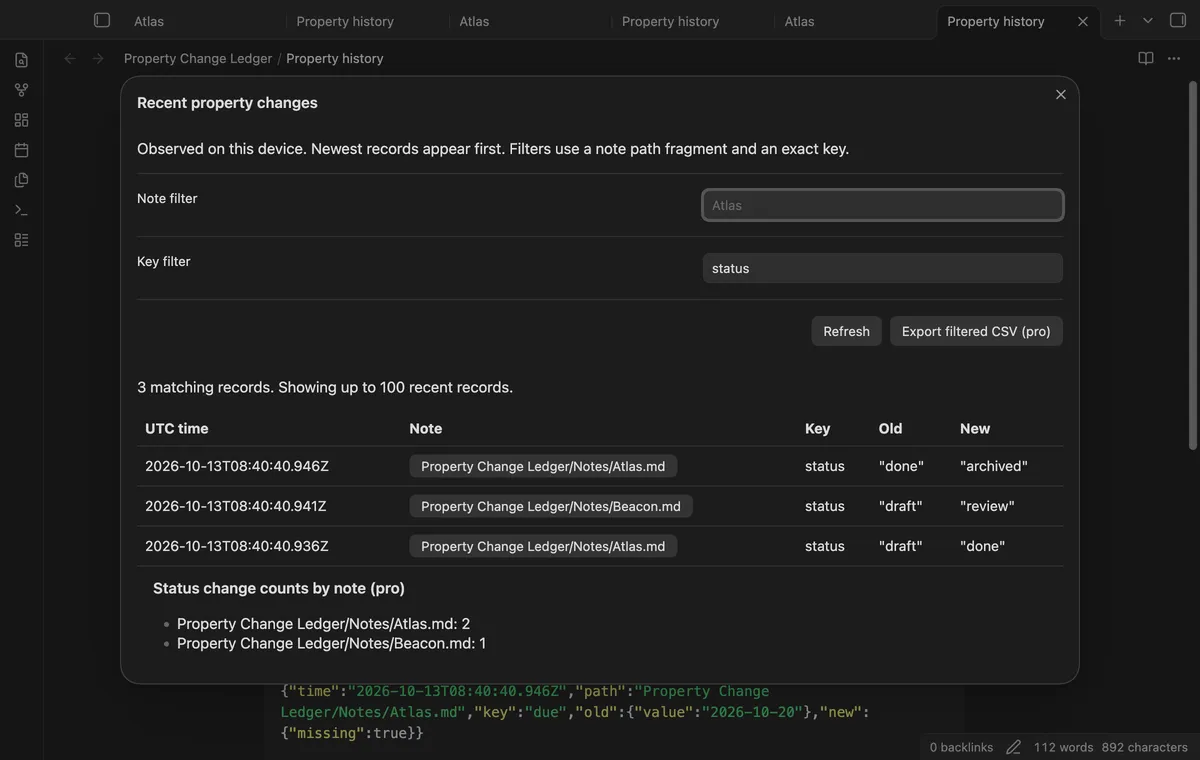Close the Recent property changes dialog
1200x760 pixels.
point(1061,95)
